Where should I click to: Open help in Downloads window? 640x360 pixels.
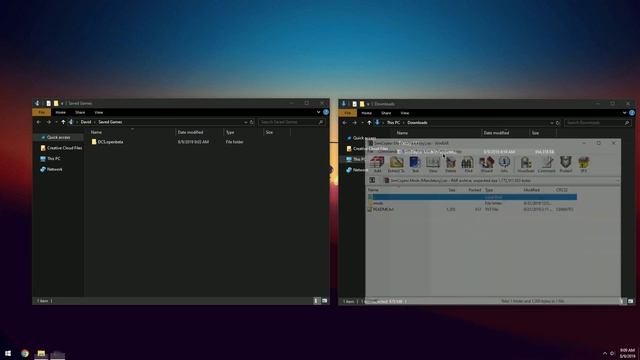(632, 113)
